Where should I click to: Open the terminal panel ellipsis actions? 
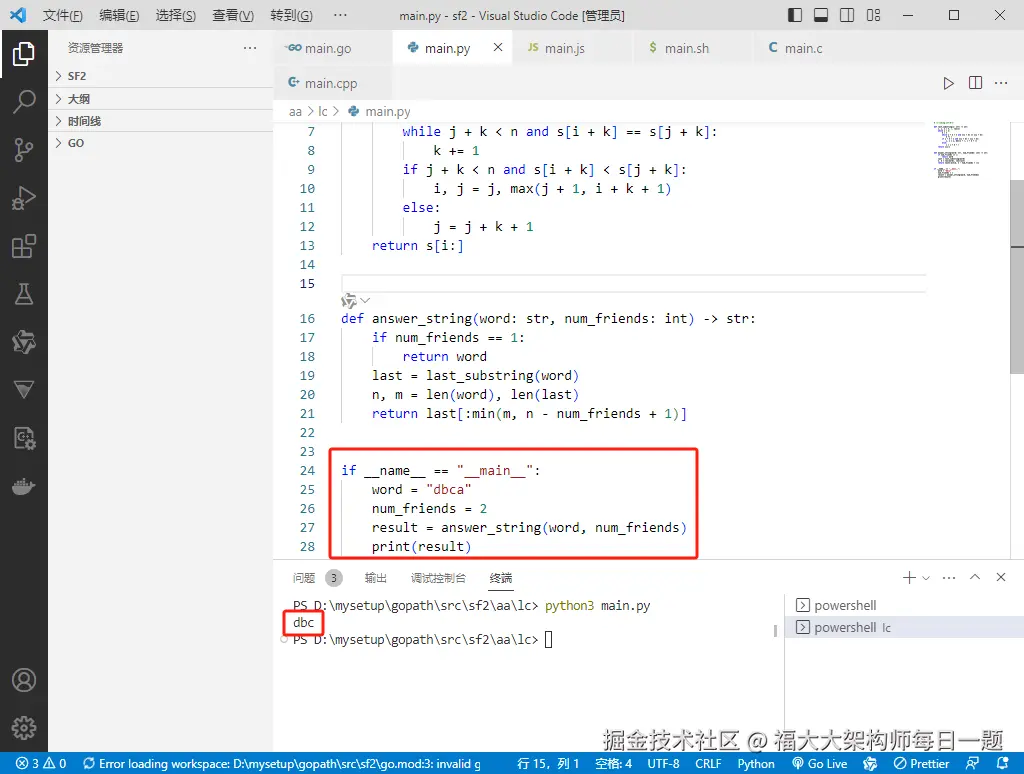pyautogui.click(x=949, y=577)
